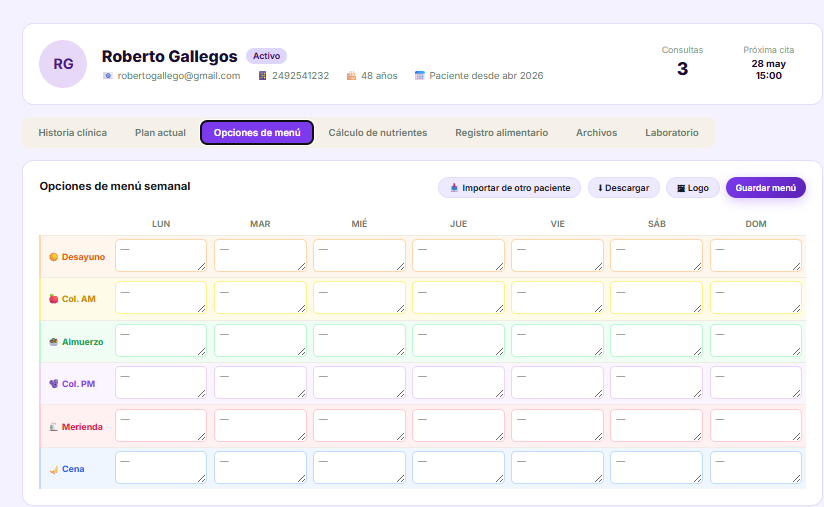Click the Desayuno field for LUN
The width and height of the screenshot is (824, 507).
point(161,256)
